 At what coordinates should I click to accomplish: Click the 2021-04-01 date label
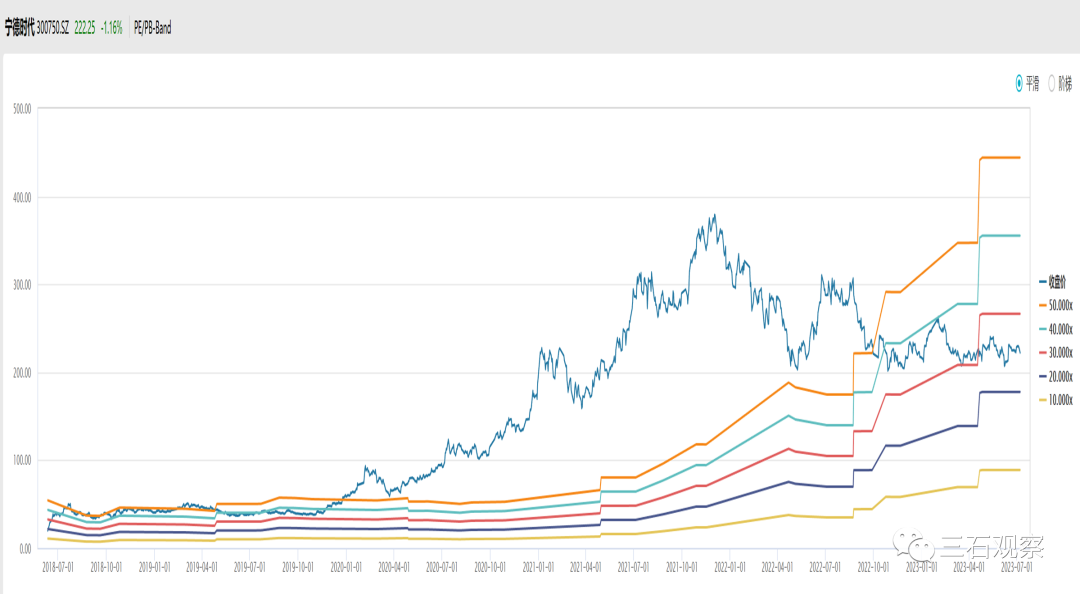click(x=585, y=567)
